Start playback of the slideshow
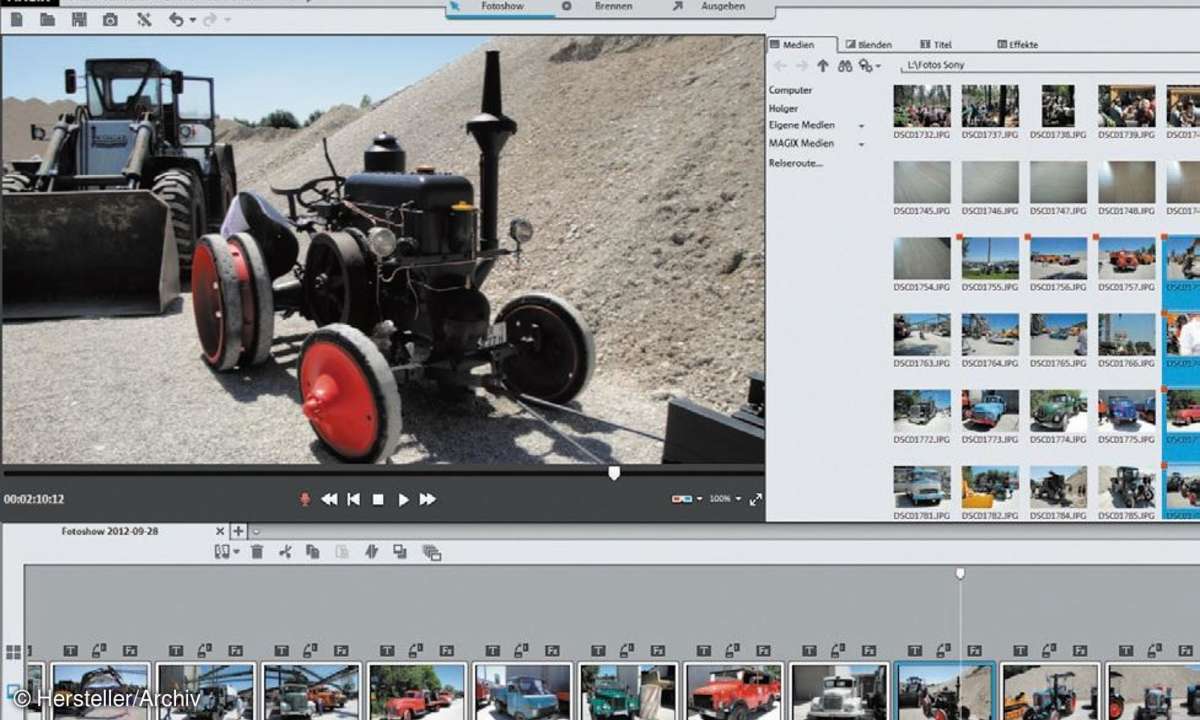 [x=403, y=499]
